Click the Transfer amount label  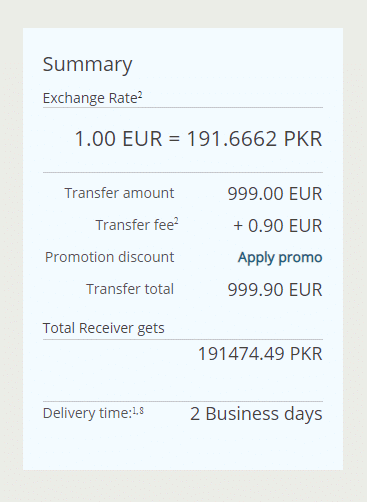[x=119, y=193]
